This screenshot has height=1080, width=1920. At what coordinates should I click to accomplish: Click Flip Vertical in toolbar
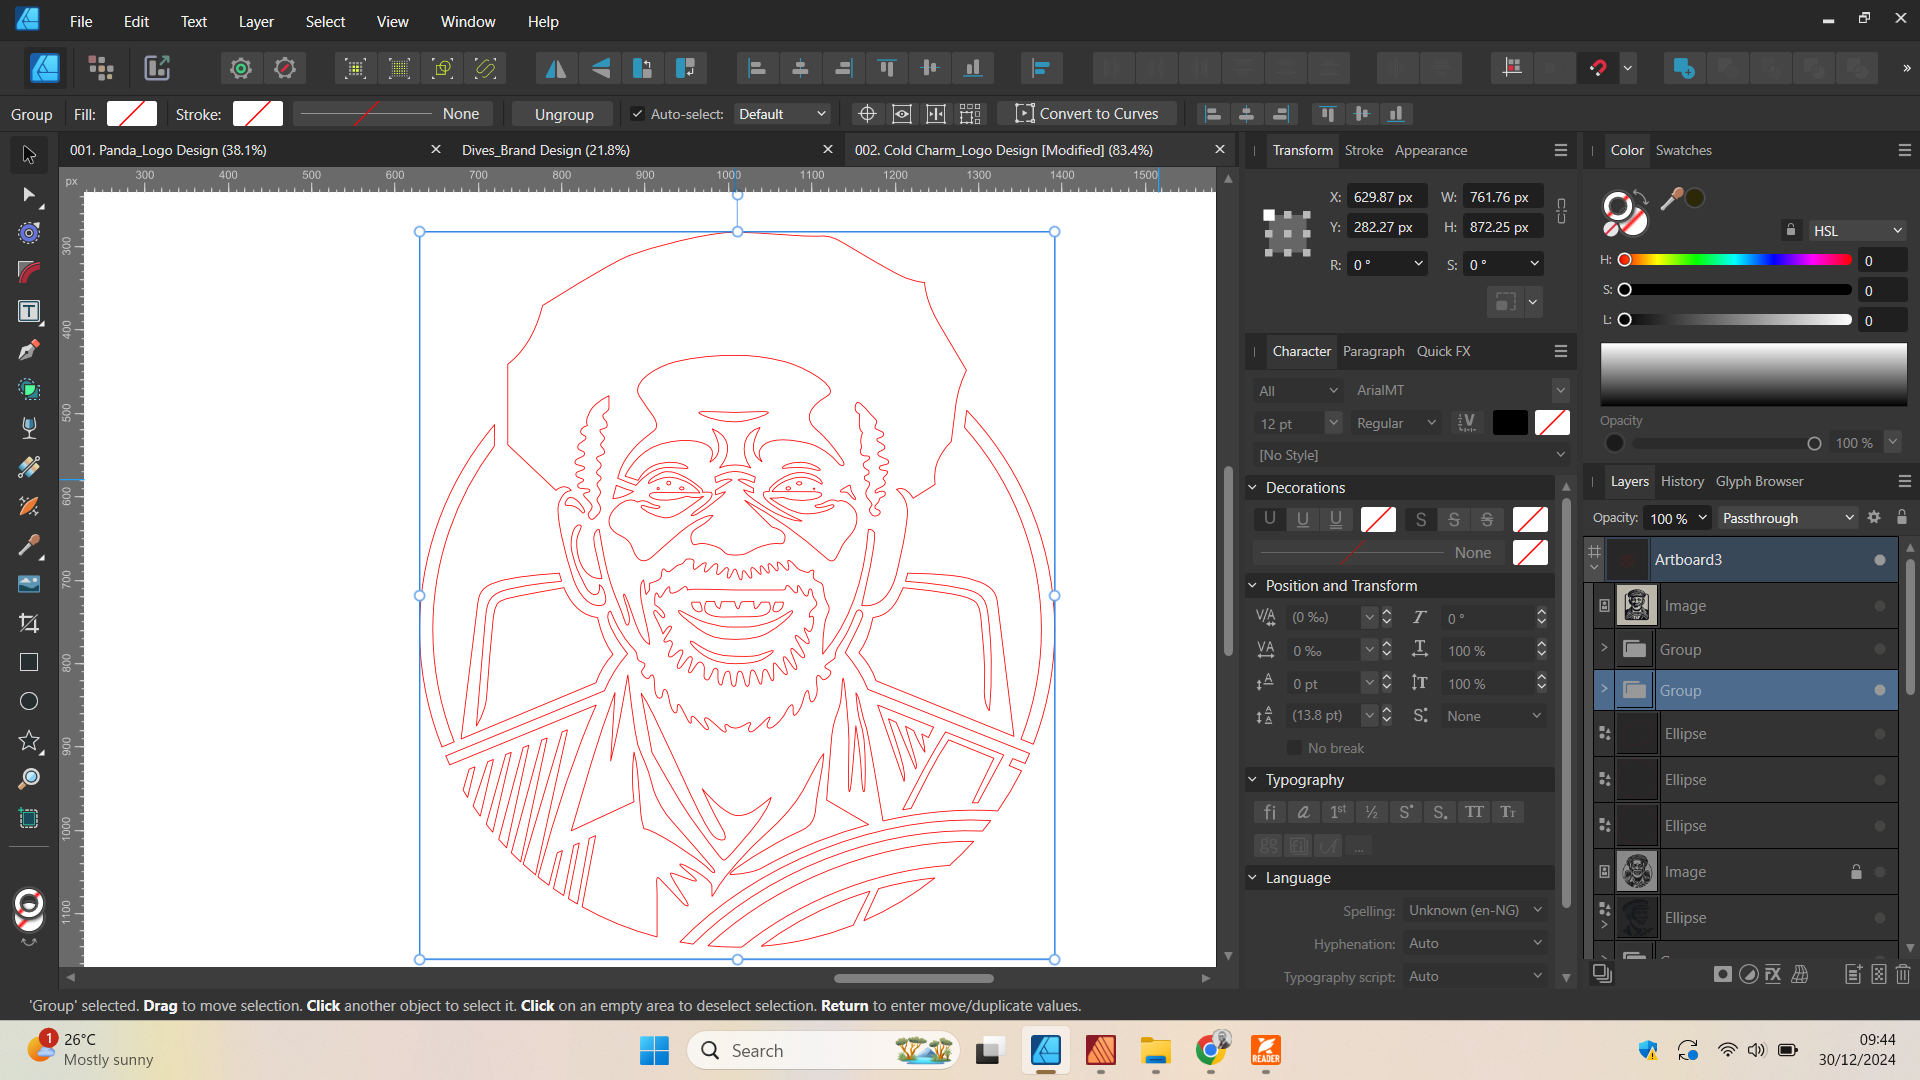click(599, 68)
